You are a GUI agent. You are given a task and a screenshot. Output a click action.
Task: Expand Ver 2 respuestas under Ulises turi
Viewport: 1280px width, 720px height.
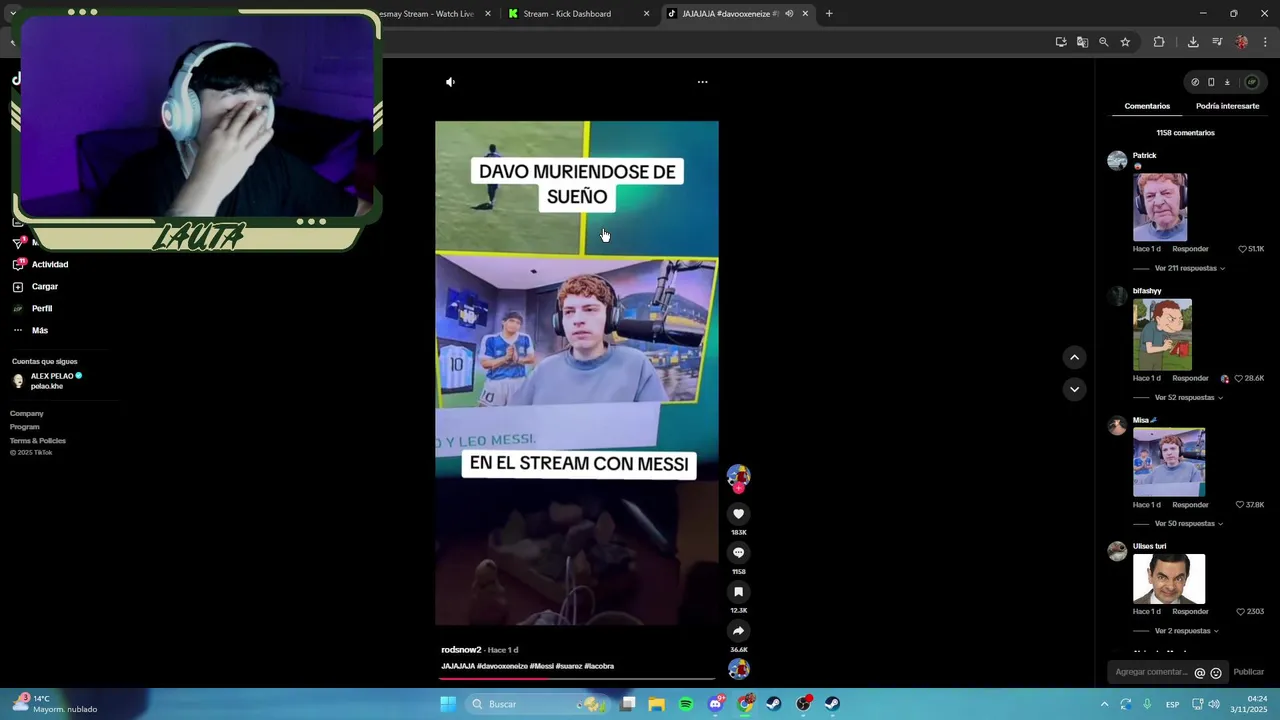(1186, 631)
